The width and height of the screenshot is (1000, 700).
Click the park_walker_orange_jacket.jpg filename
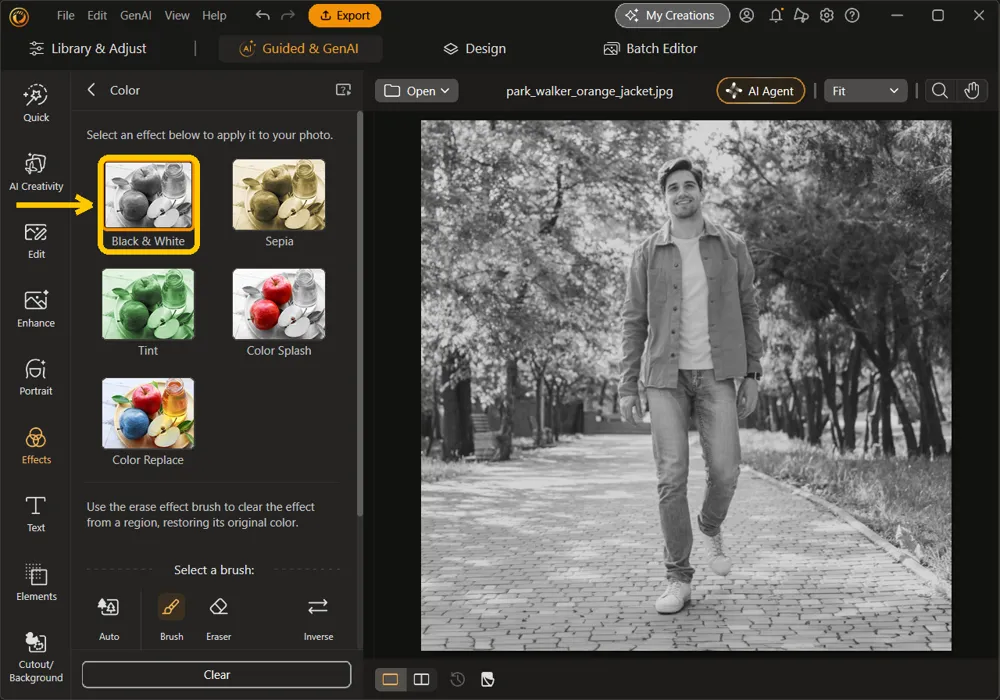click(x=589, y=91)
